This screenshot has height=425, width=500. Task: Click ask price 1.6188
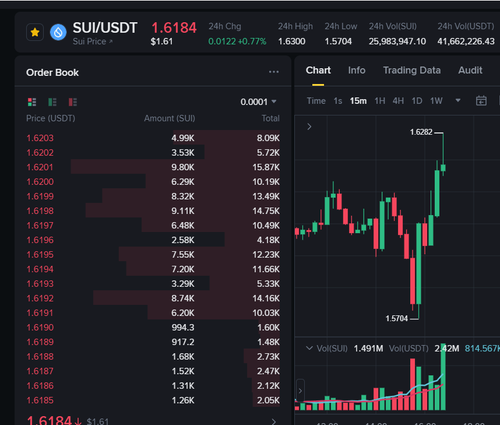tap(40, 357)
